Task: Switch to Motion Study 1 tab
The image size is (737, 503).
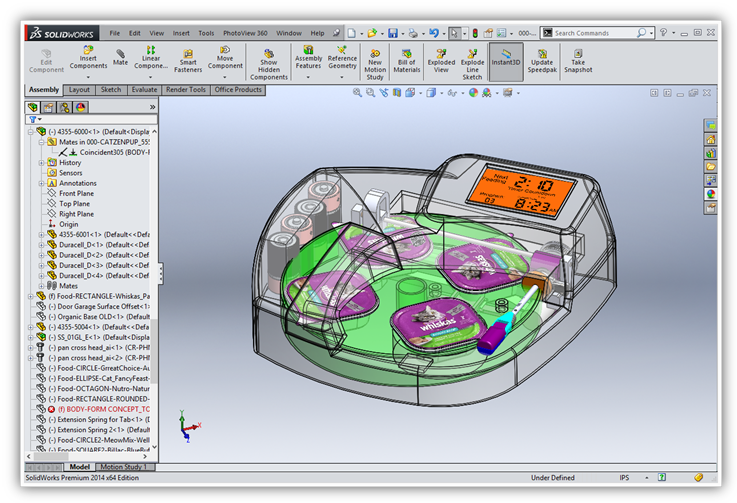Action: click(x=124, y=467)
